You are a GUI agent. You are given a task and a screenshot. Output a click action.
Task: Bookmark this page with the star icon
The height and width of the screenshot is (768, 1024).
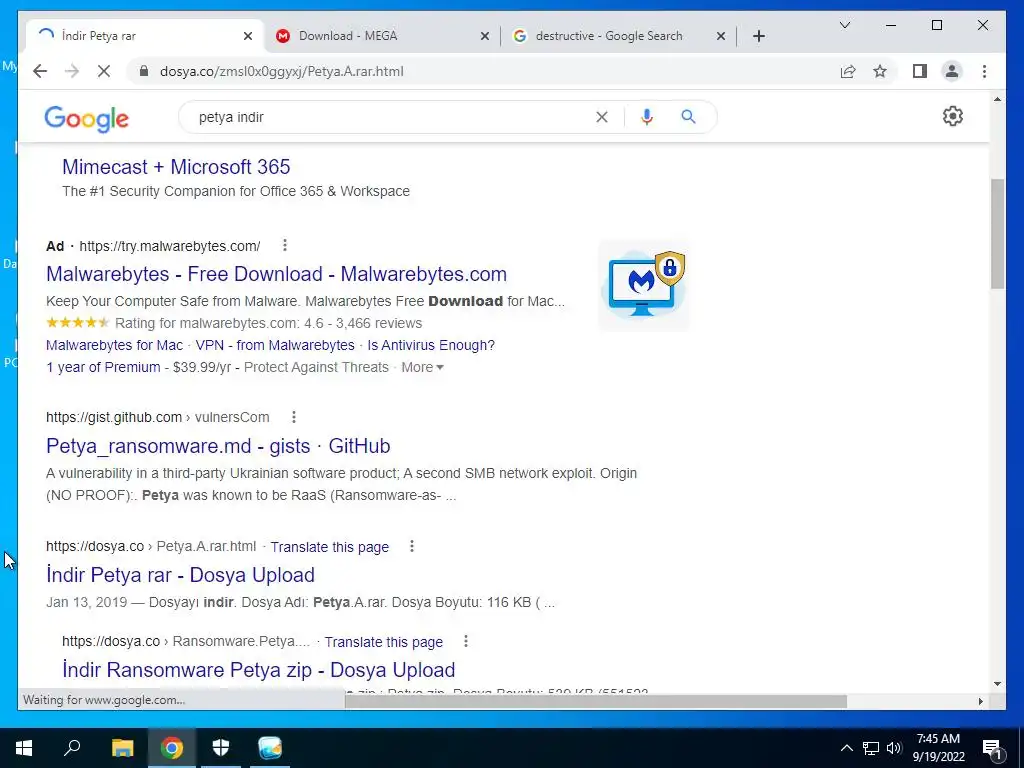(x=880, y=71)
